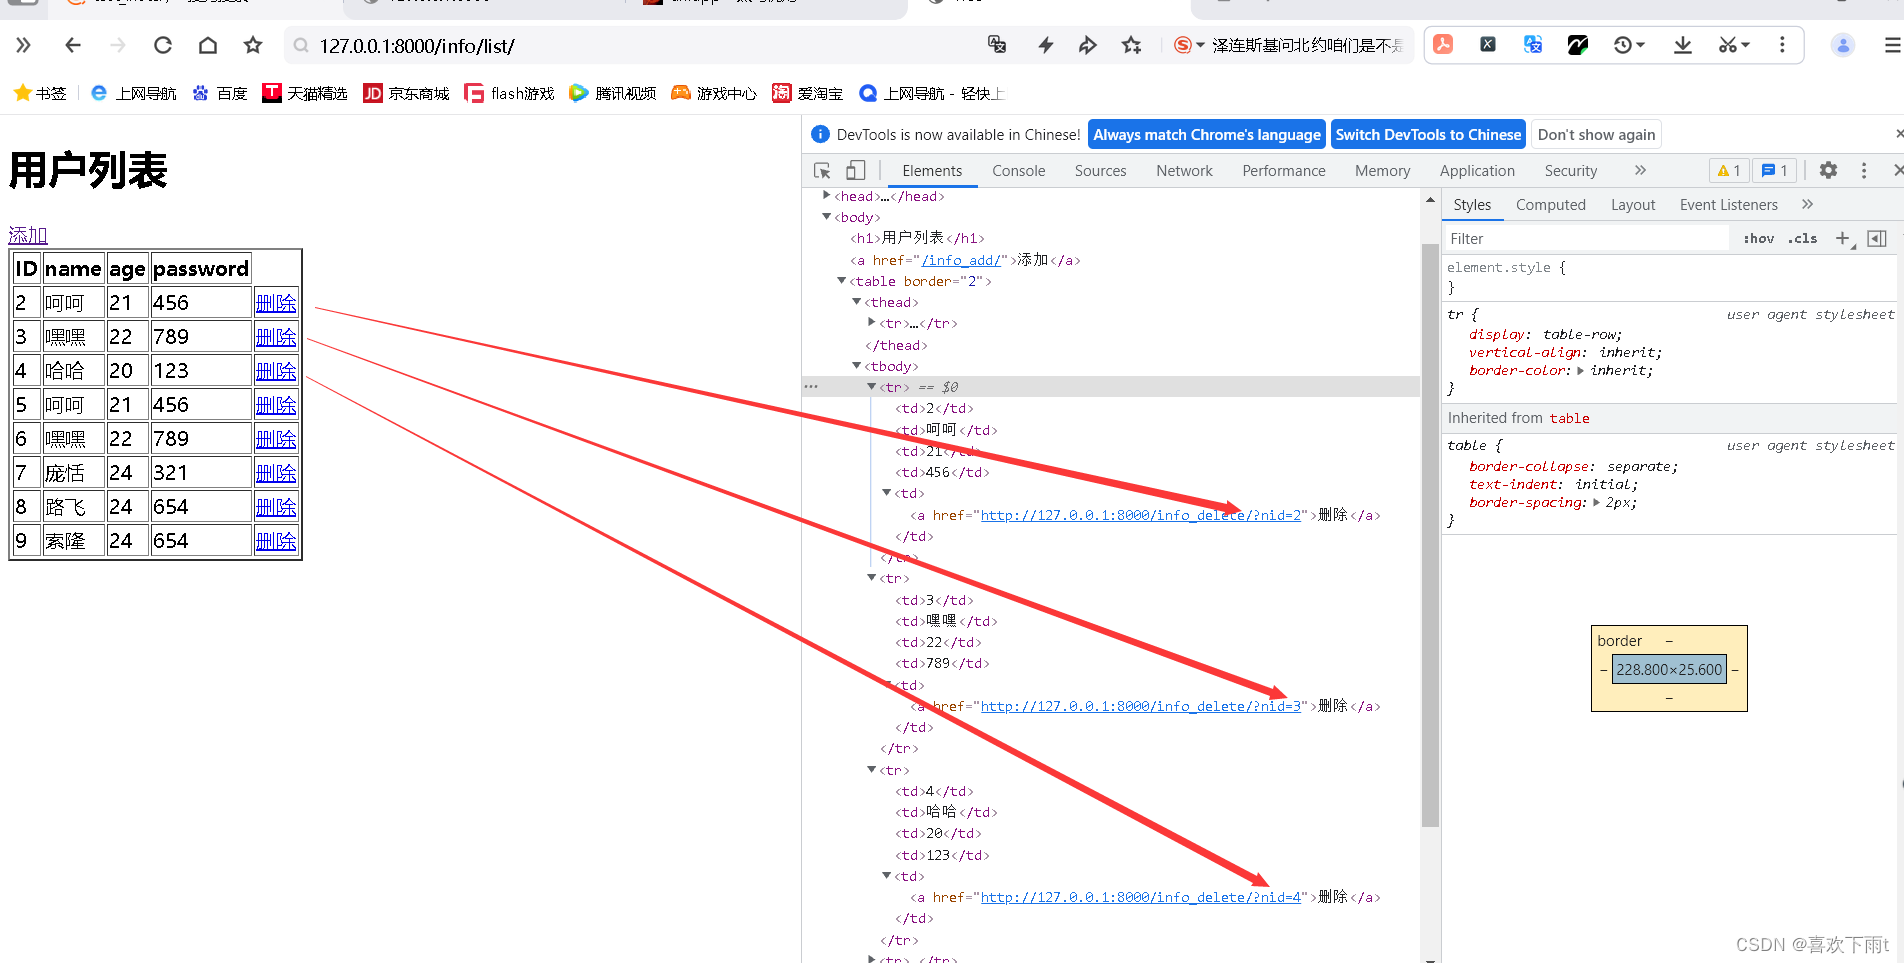Viewport: 1904px width, 963px height.
Task: Toggle the .cls class editor
Action: 1804,238
